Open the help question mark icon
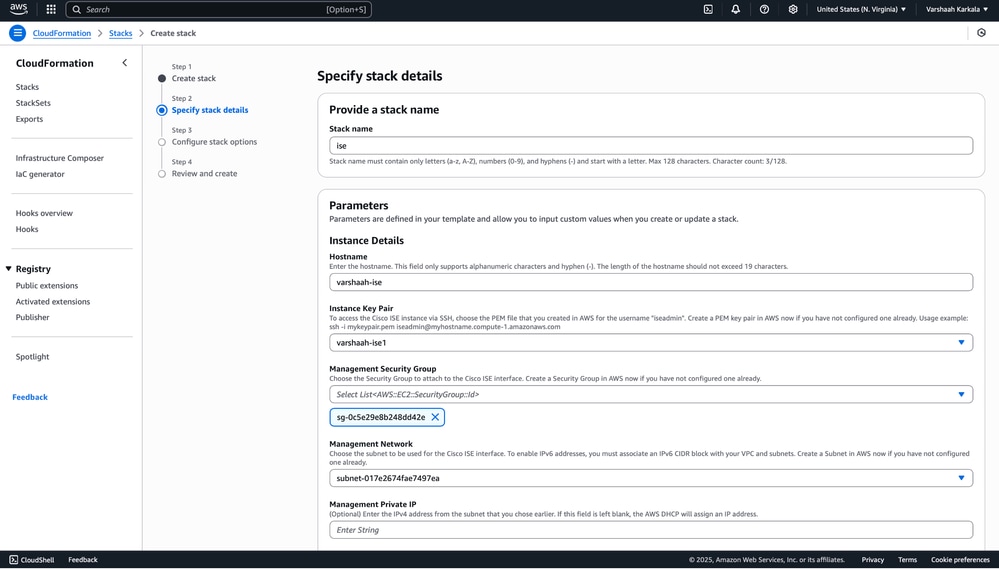This screenshot has width=999, height=569. point(765,10)
